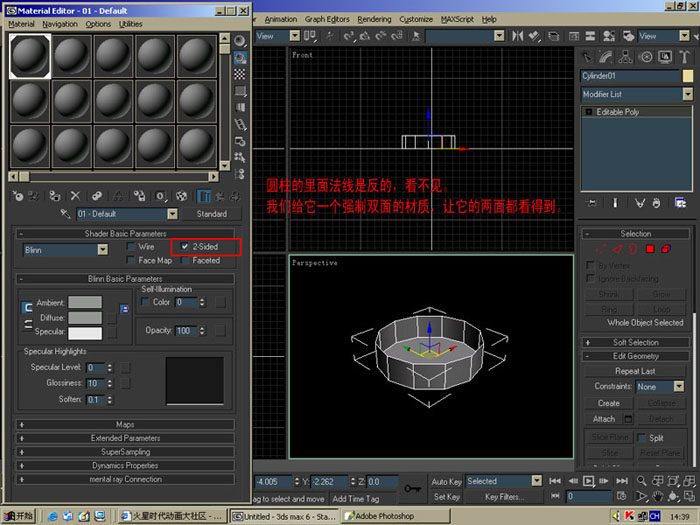The image size is (700, 525).
Task: Expand the Soft Selection rollout
Action: 635,342
